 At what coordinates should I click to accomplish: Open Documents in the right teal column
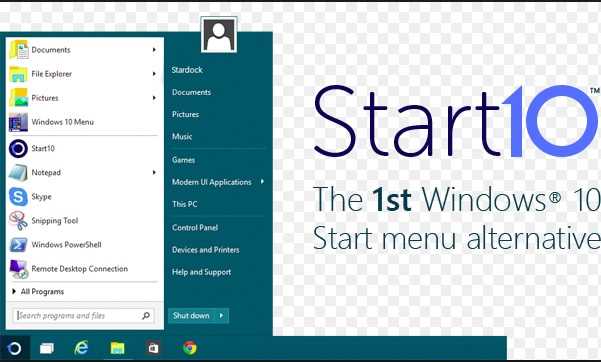click(191, 92)
